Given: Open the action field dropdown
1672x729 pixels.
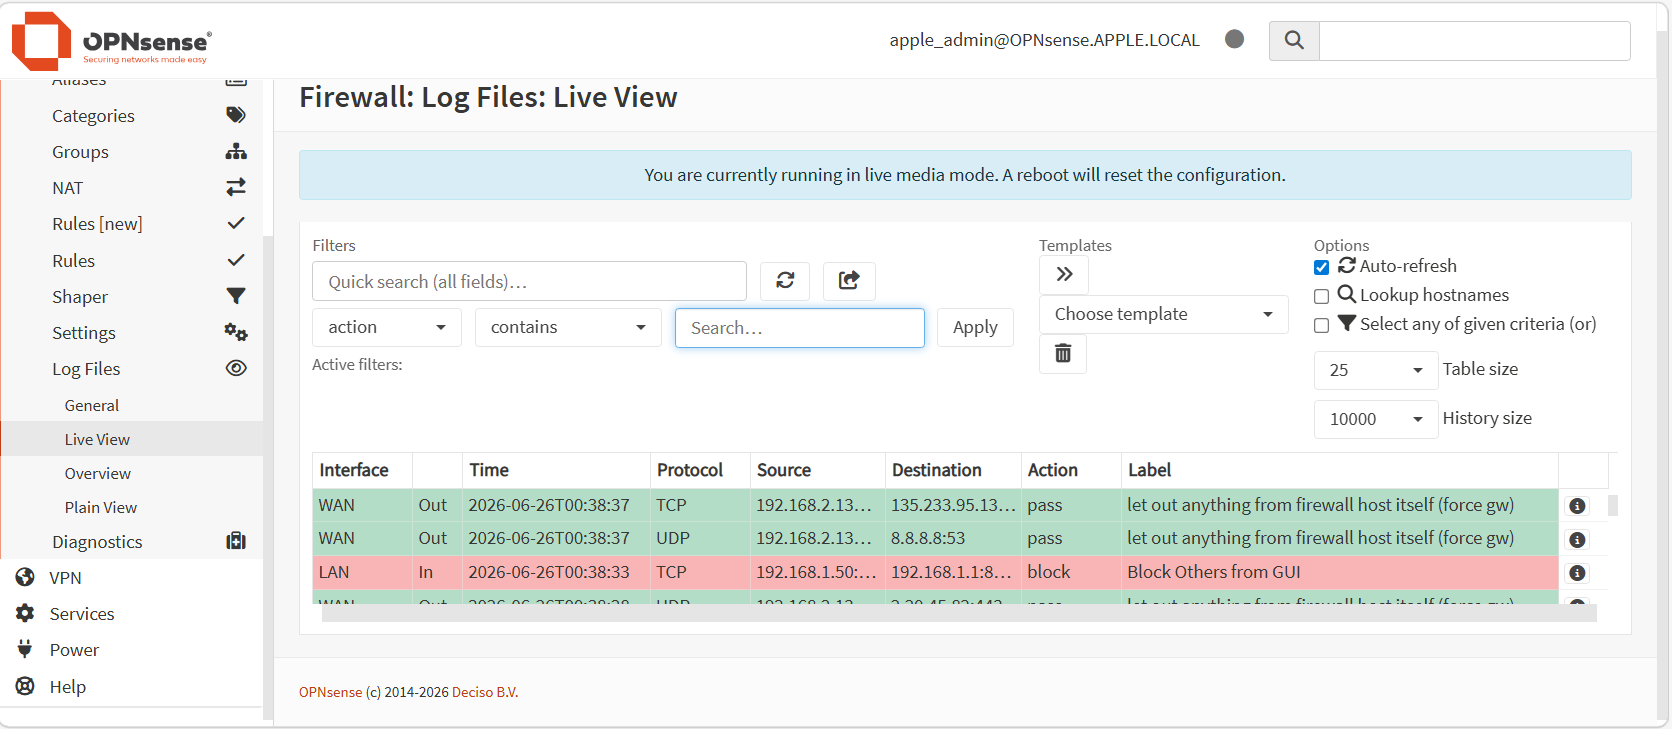Looking at the screenshot, I should 387,328.
